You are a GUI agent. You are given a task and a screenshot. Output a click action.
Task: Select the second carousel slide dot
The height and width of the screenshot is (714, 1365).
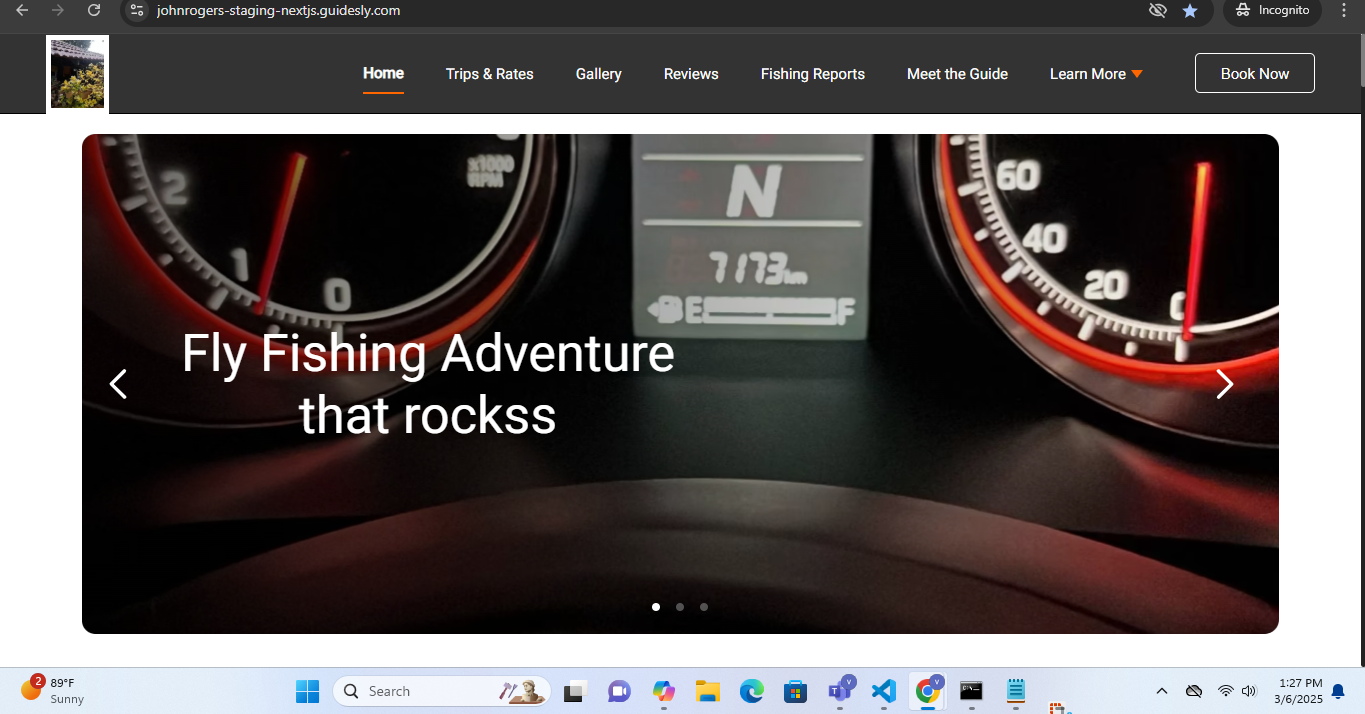[680, 607]
